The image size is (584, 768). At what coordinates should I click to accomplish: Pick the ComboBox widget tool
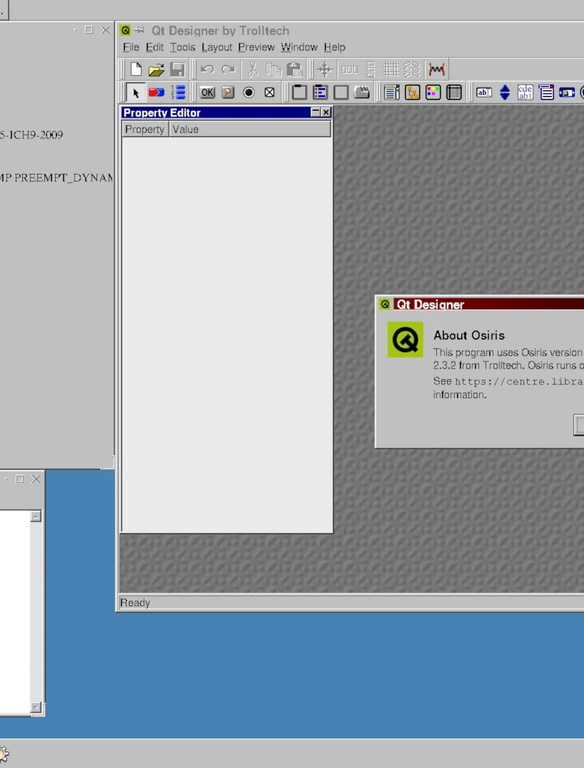(546, 93)
